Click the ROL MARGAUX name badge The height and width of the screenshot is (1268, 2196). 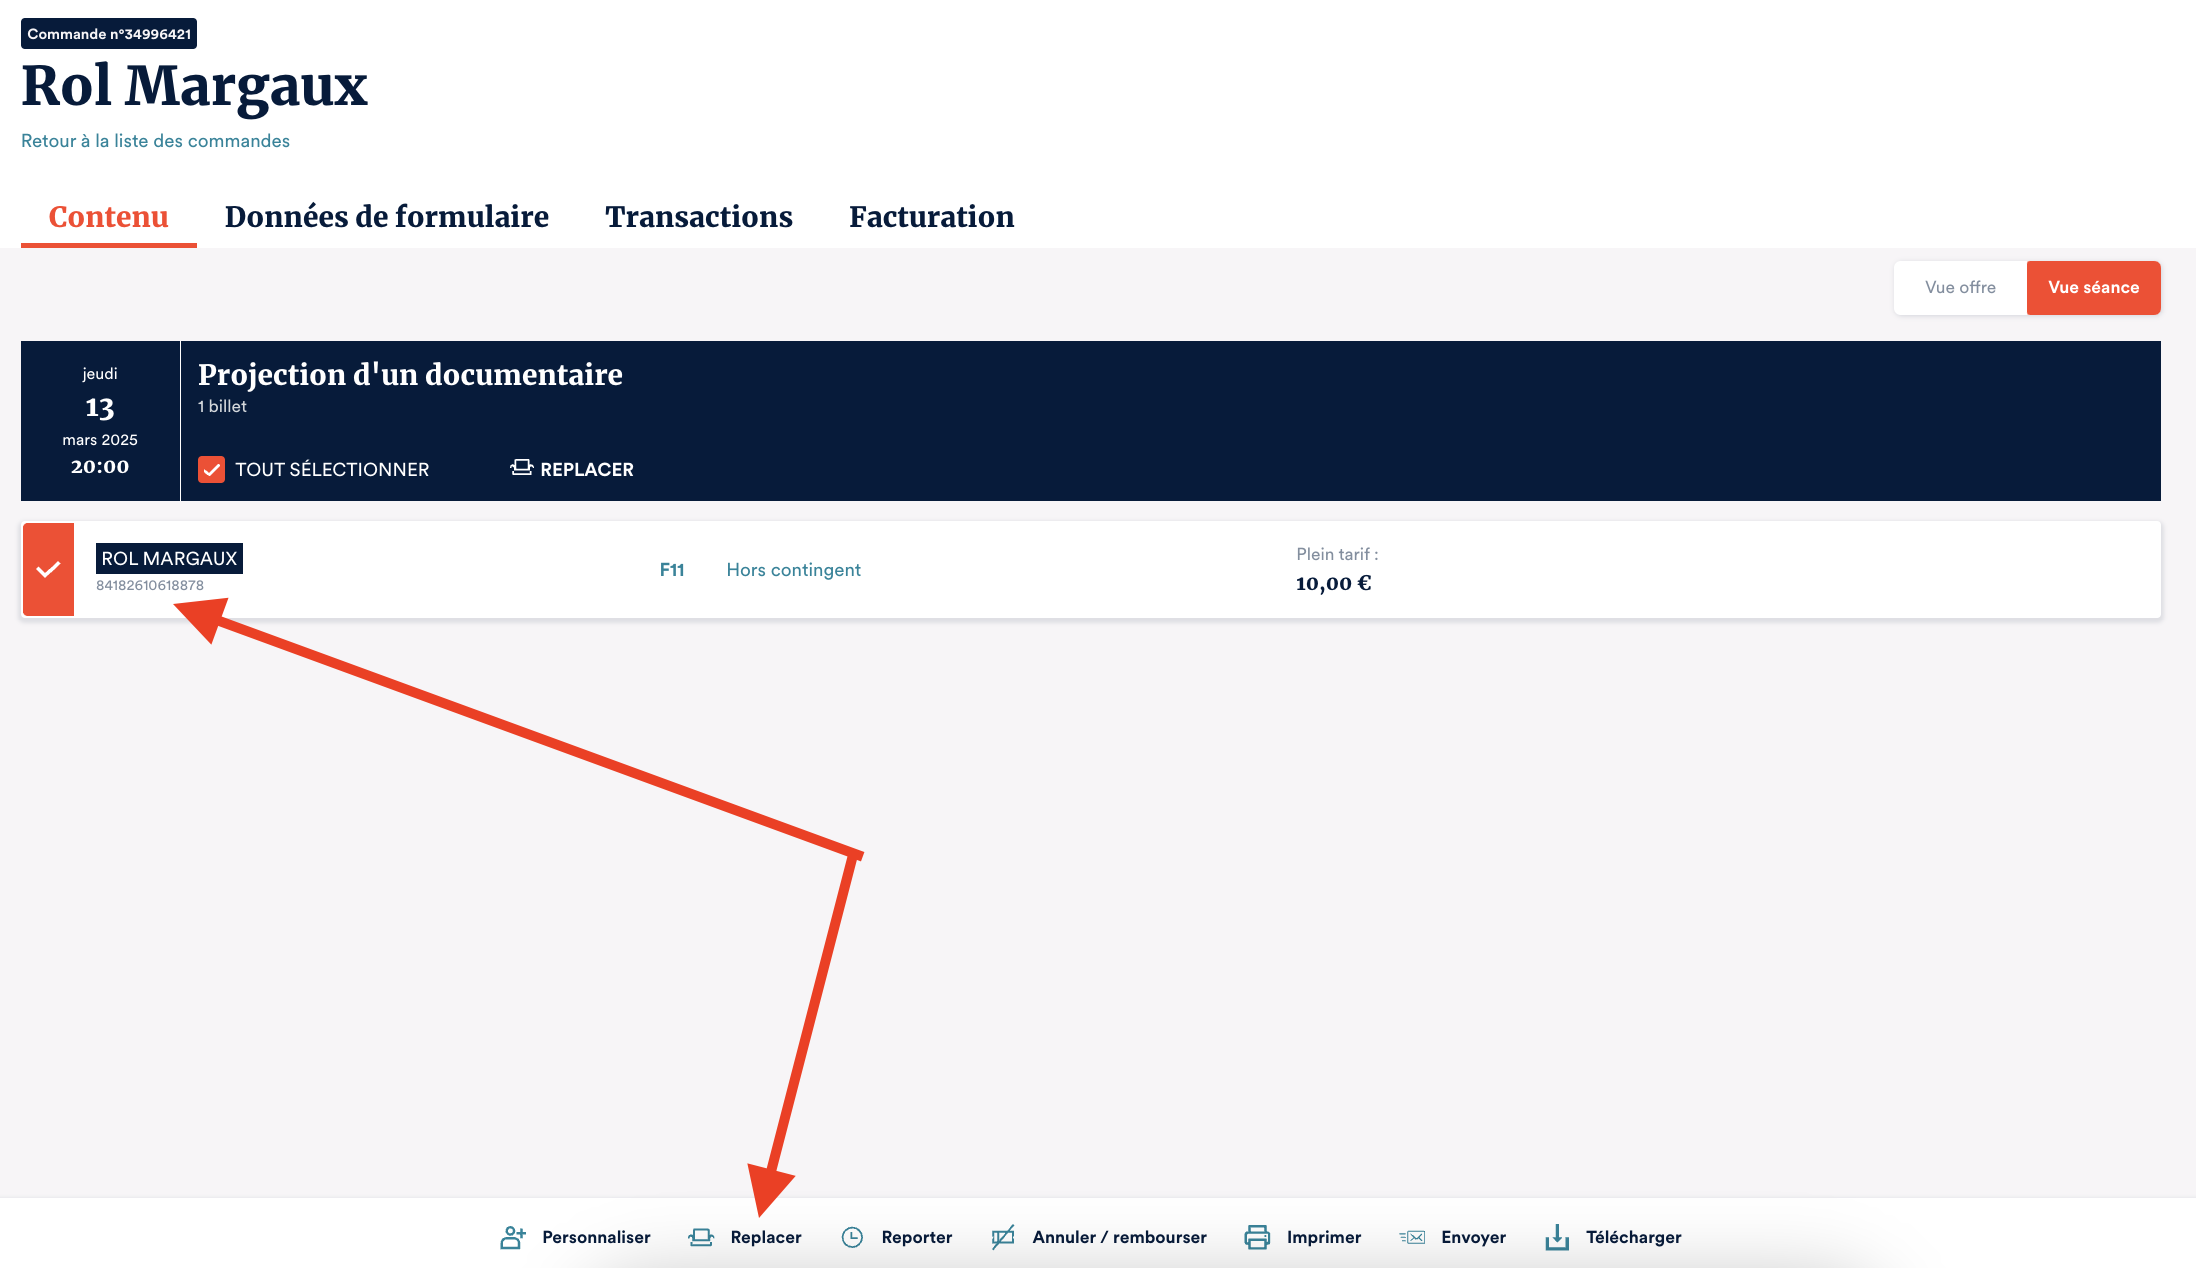[169, 558]
